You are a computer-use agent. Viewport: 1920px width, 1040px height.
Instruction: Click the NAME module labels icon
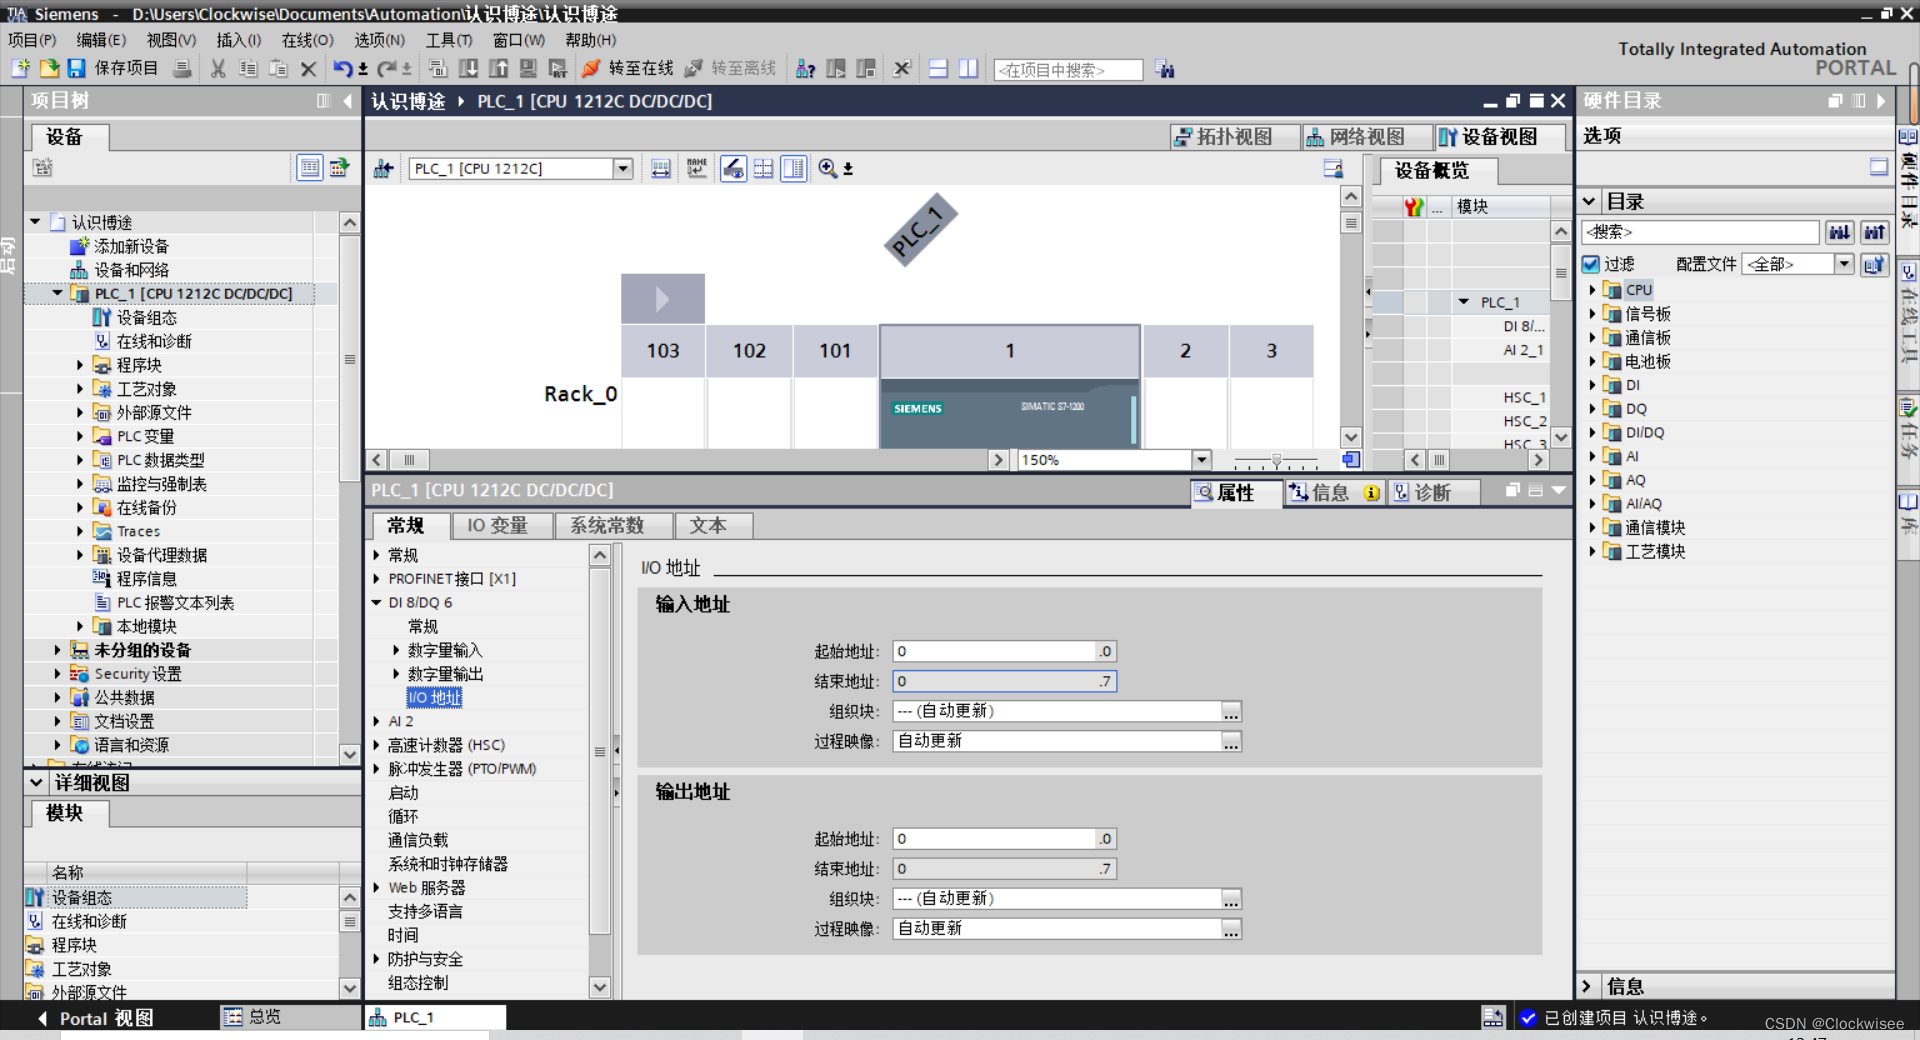pyautogui.click(x=697, y=168)
